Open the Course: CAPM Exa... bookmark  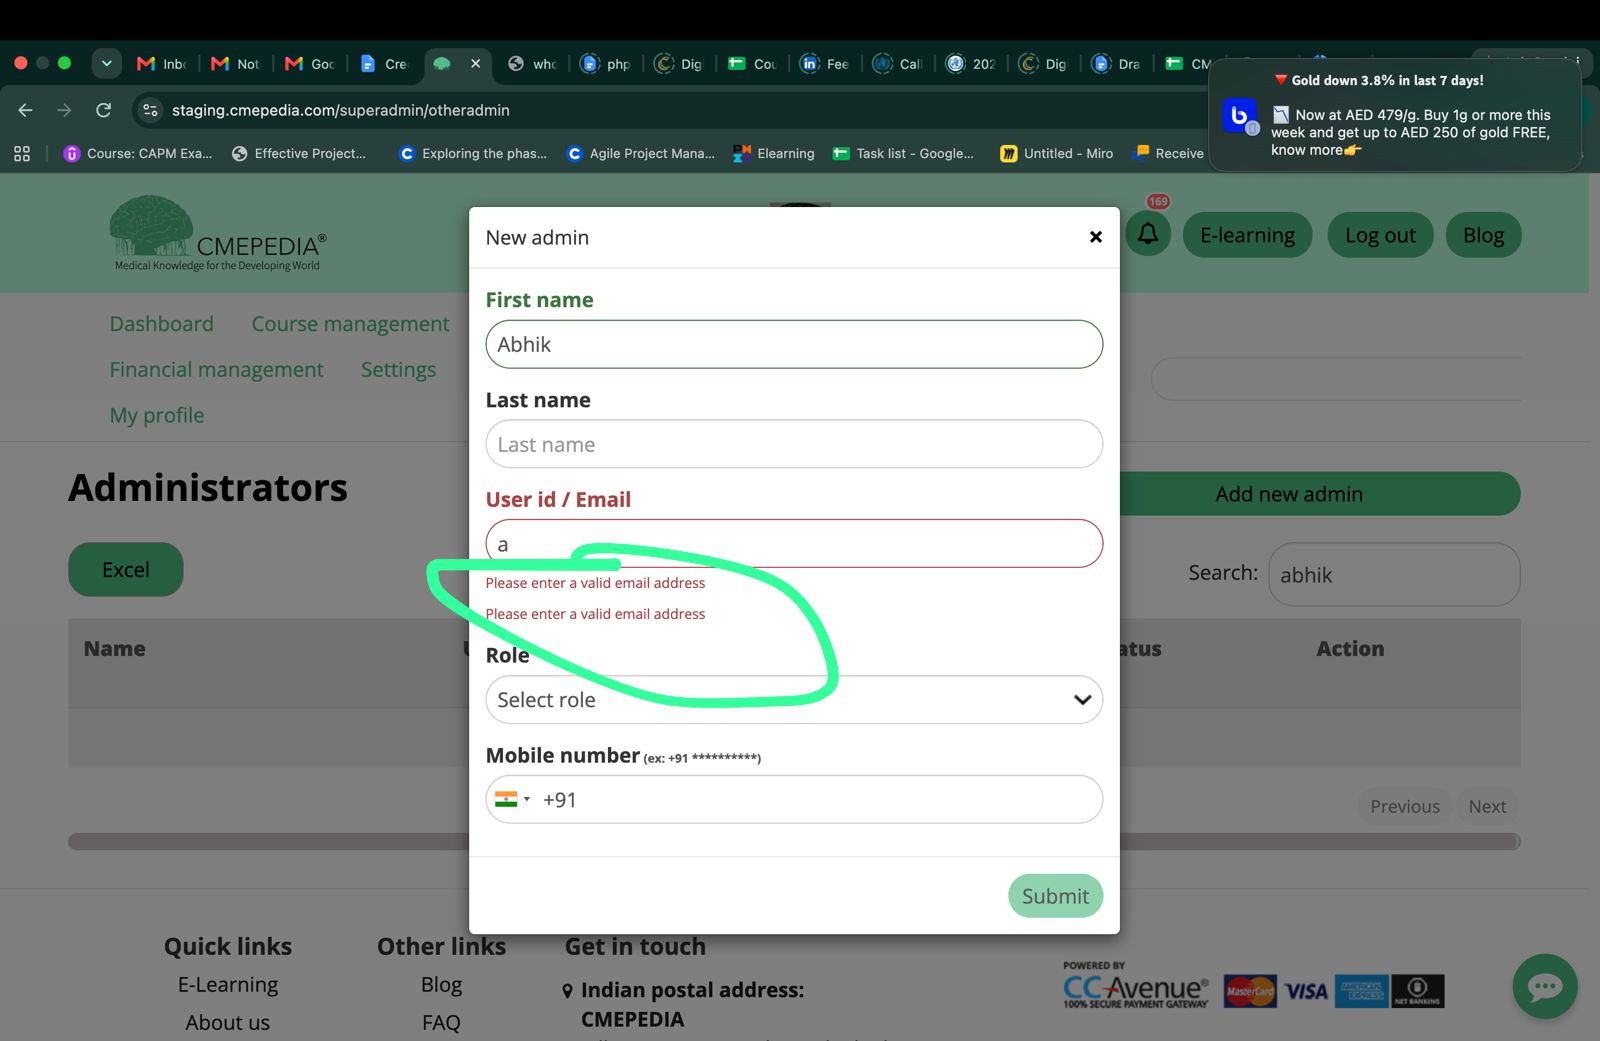click(x=138, y=153)
